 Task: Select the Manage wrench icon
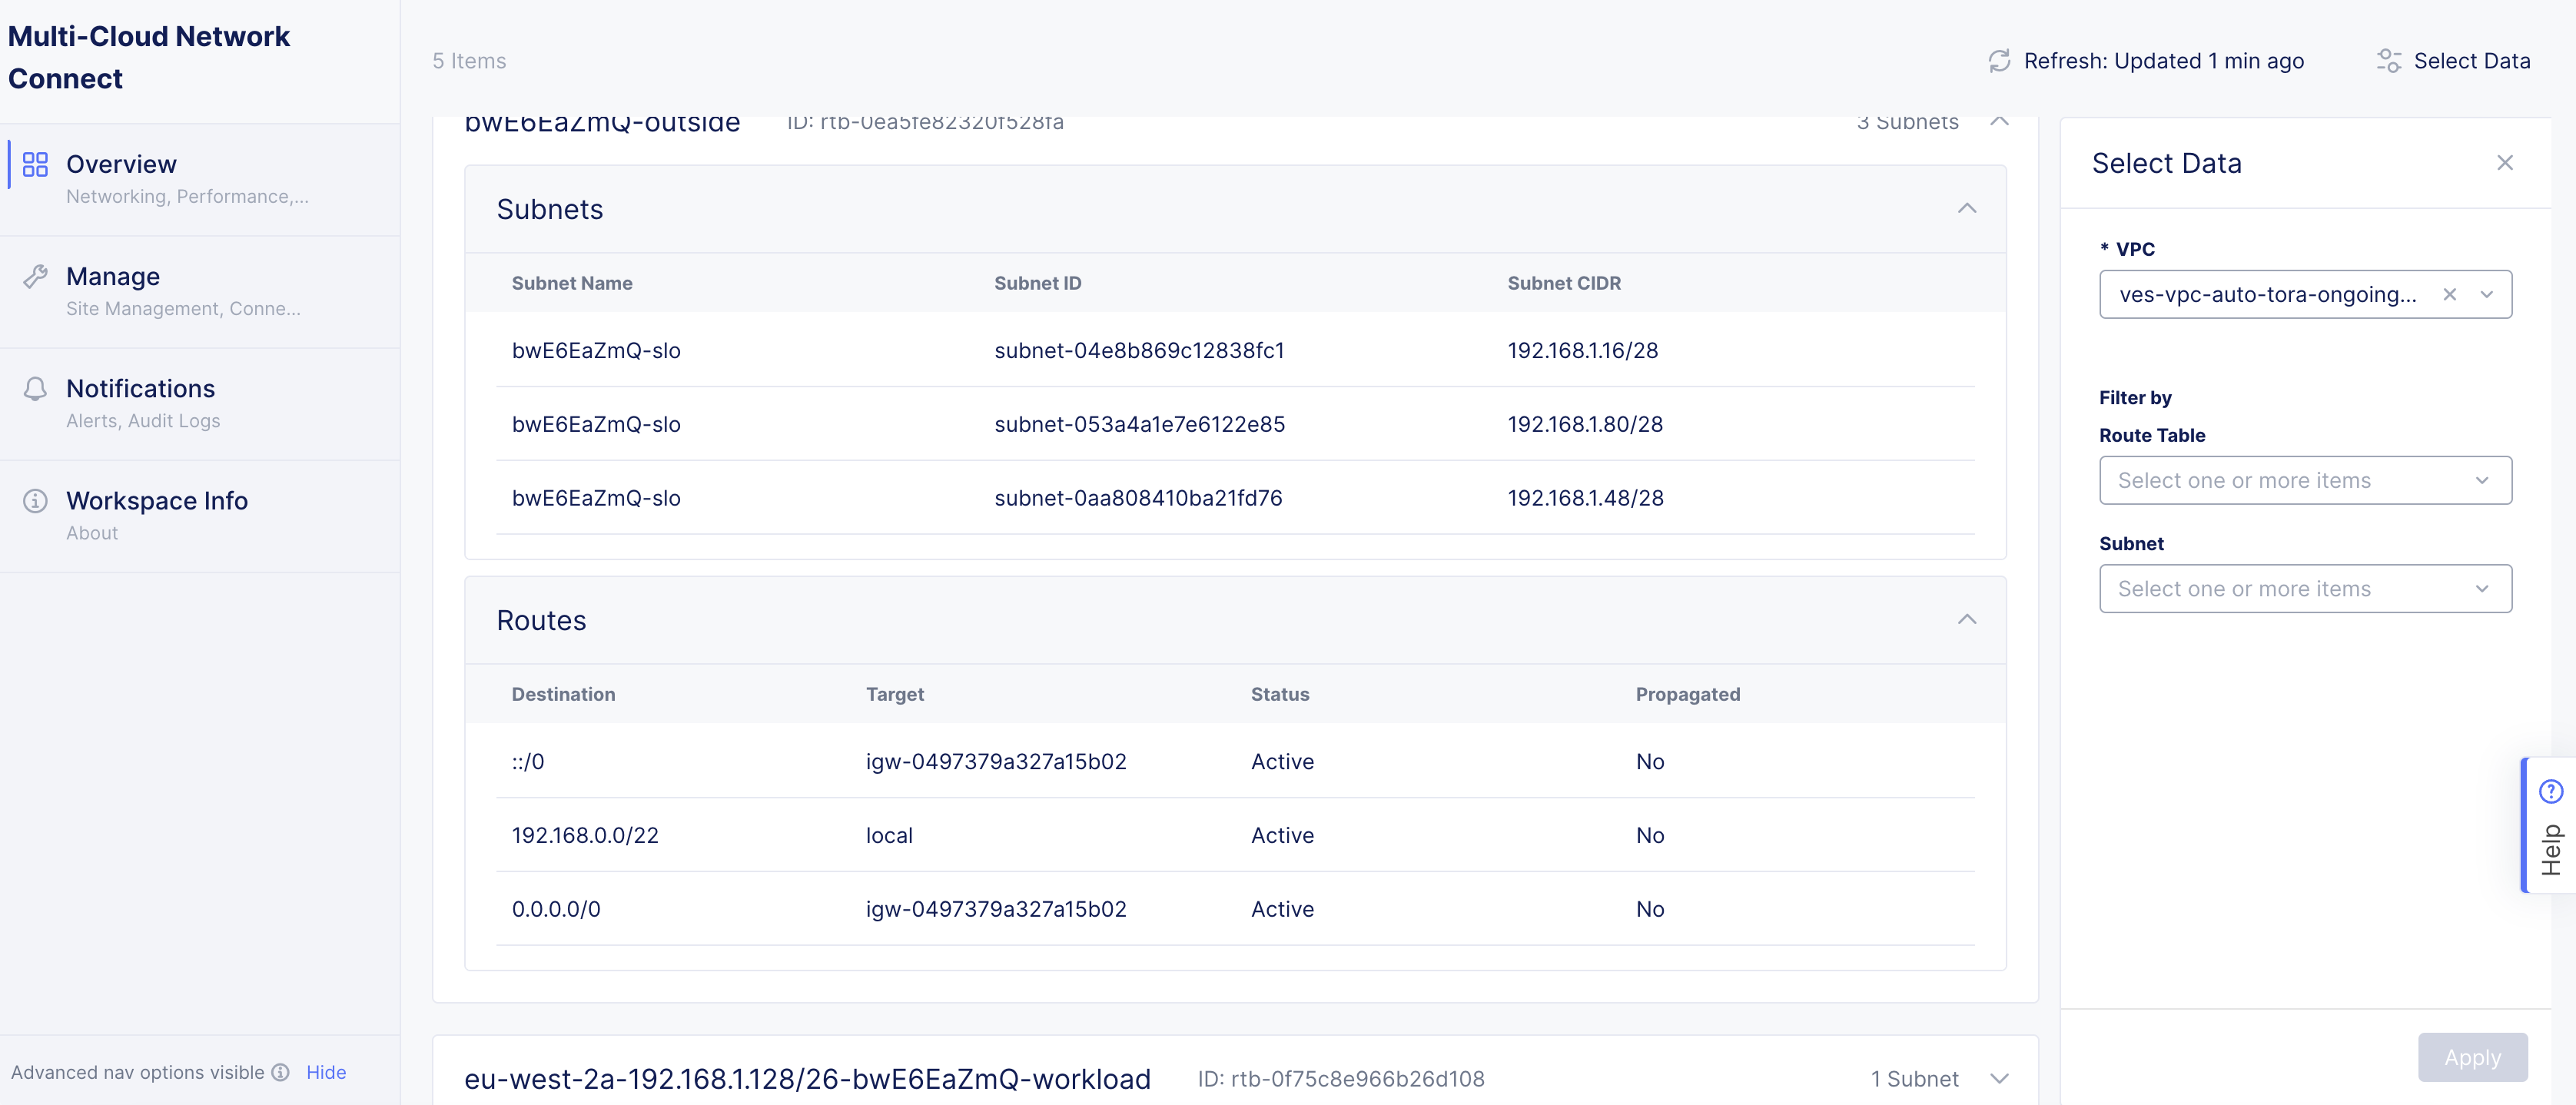[35, 276]
